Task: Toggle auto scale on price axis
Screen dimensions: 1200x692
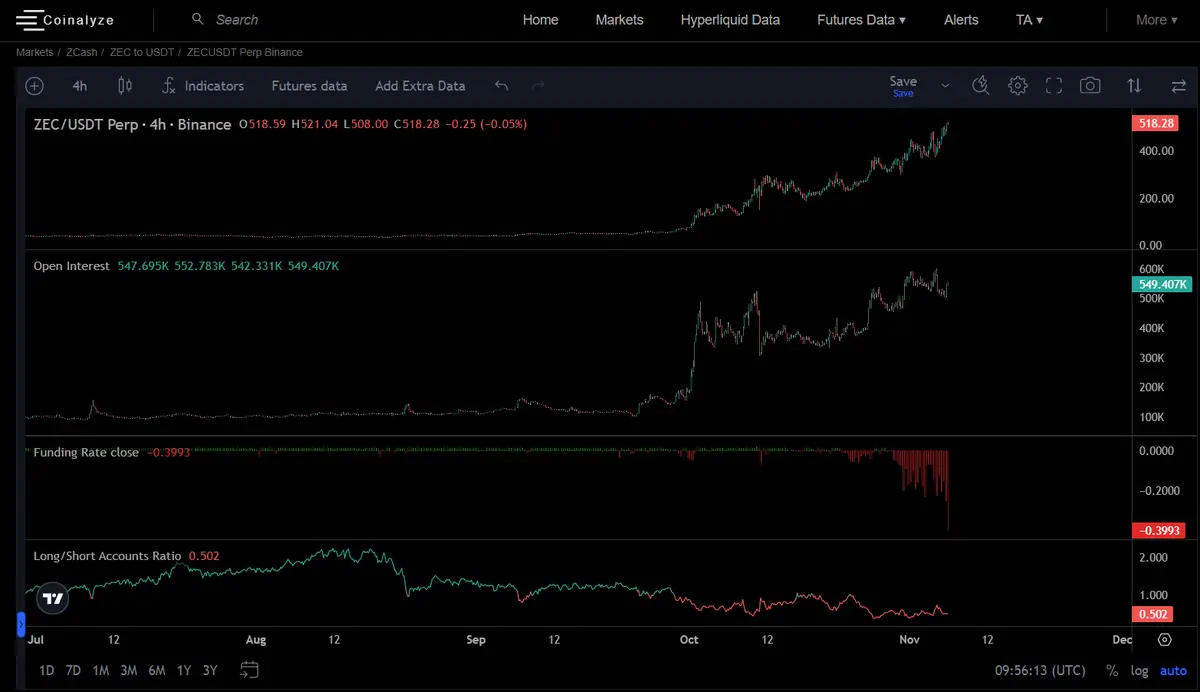Action: click(1173, 670)
